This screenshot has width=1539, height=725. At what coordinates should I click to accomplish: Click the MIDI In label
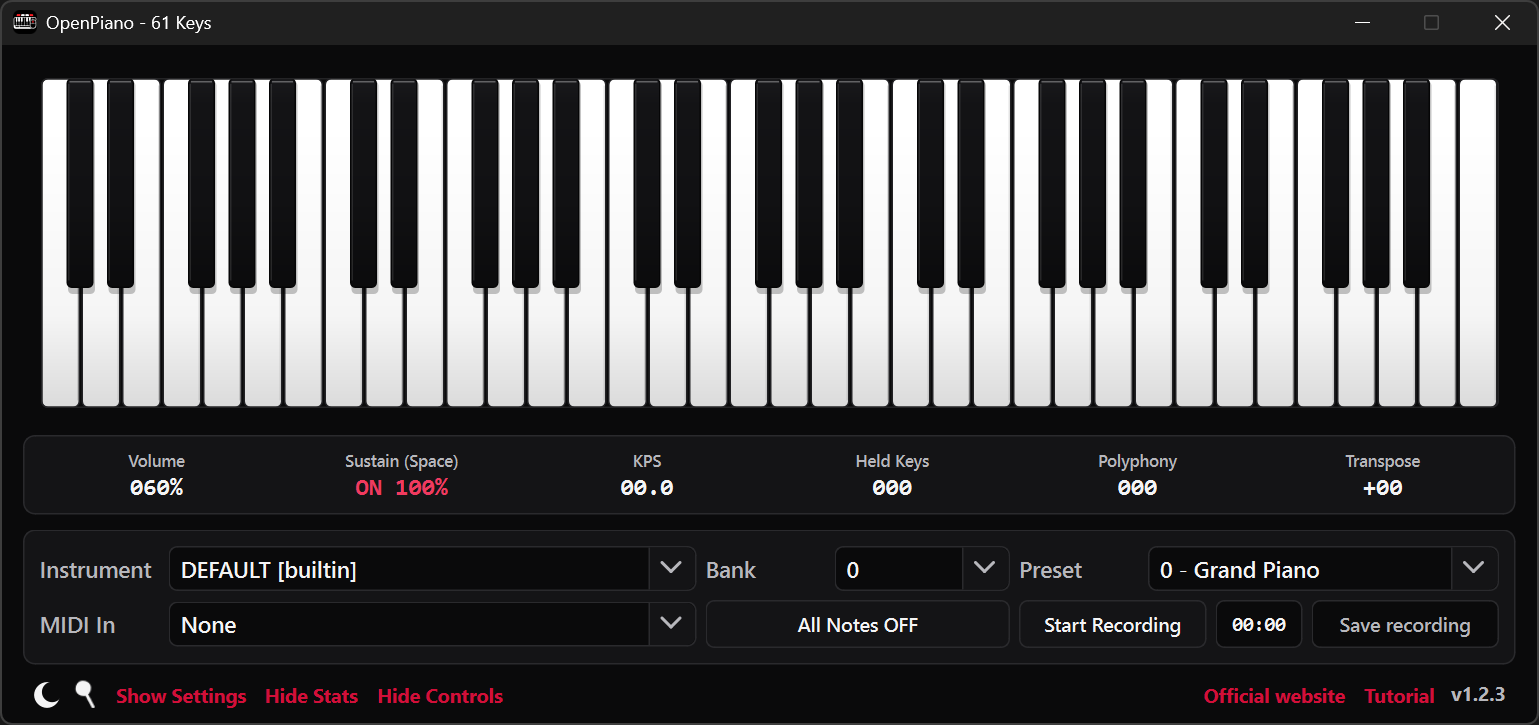coord(78,625)
